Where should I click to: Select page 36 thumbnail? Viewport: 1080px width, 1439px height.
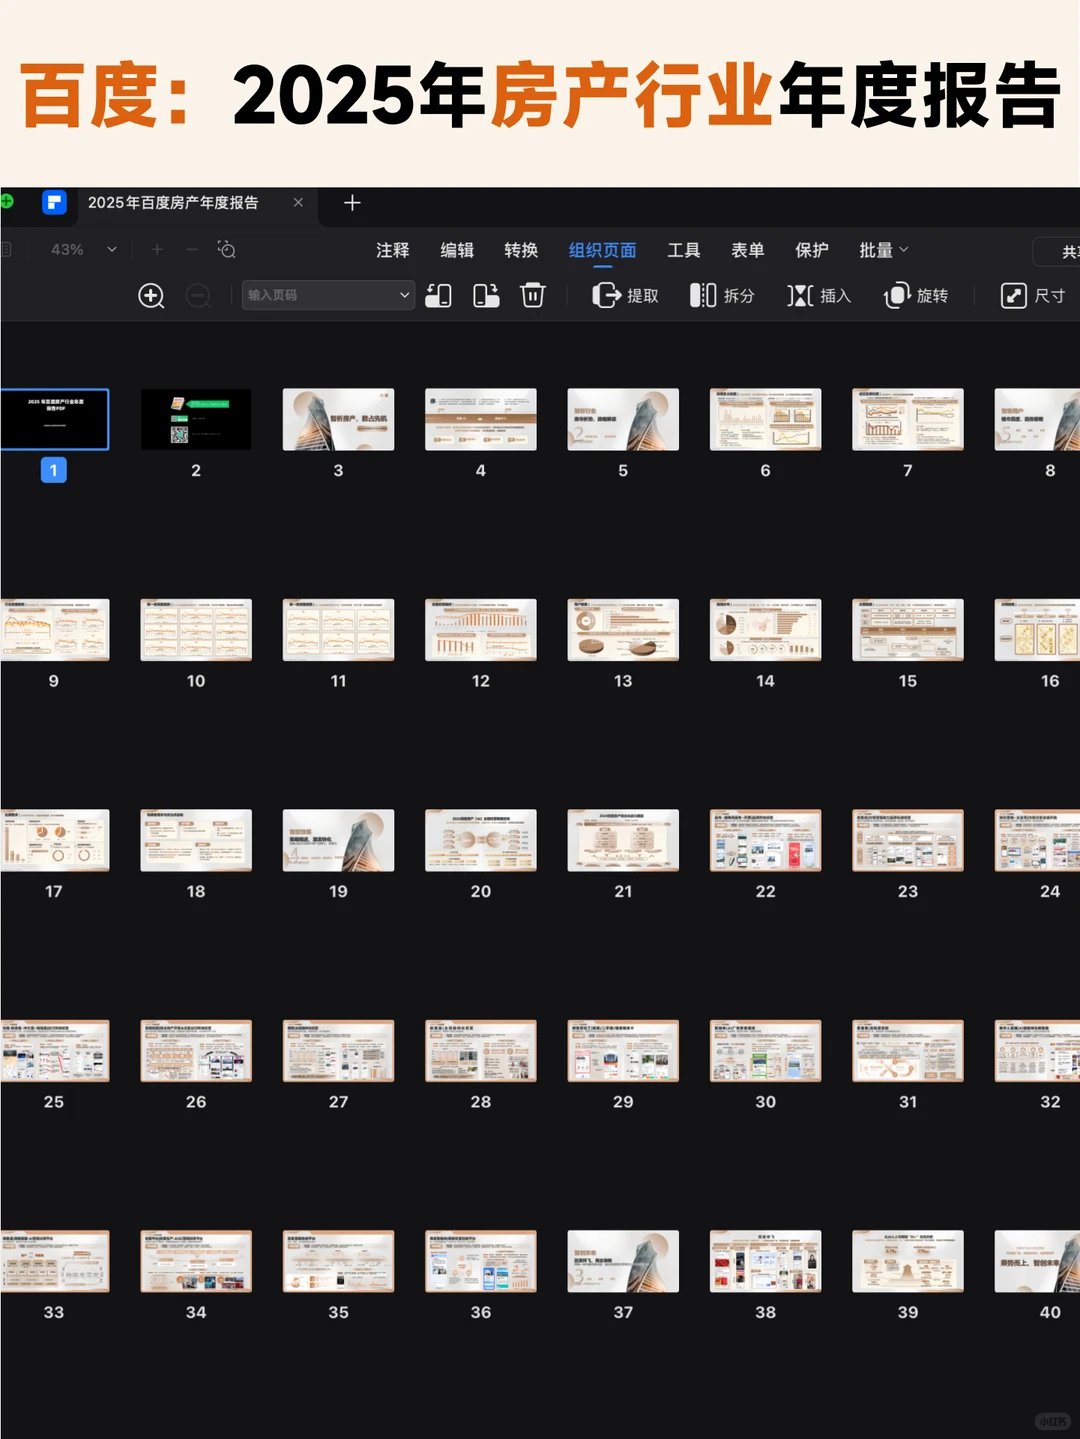click(481, 1261)
